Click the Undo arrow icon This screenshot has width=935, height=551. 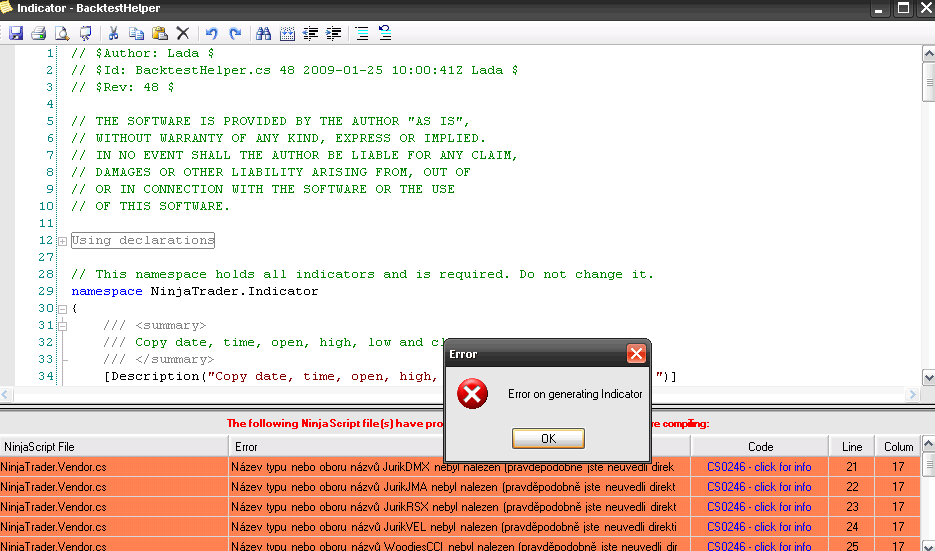pos(212,33)
